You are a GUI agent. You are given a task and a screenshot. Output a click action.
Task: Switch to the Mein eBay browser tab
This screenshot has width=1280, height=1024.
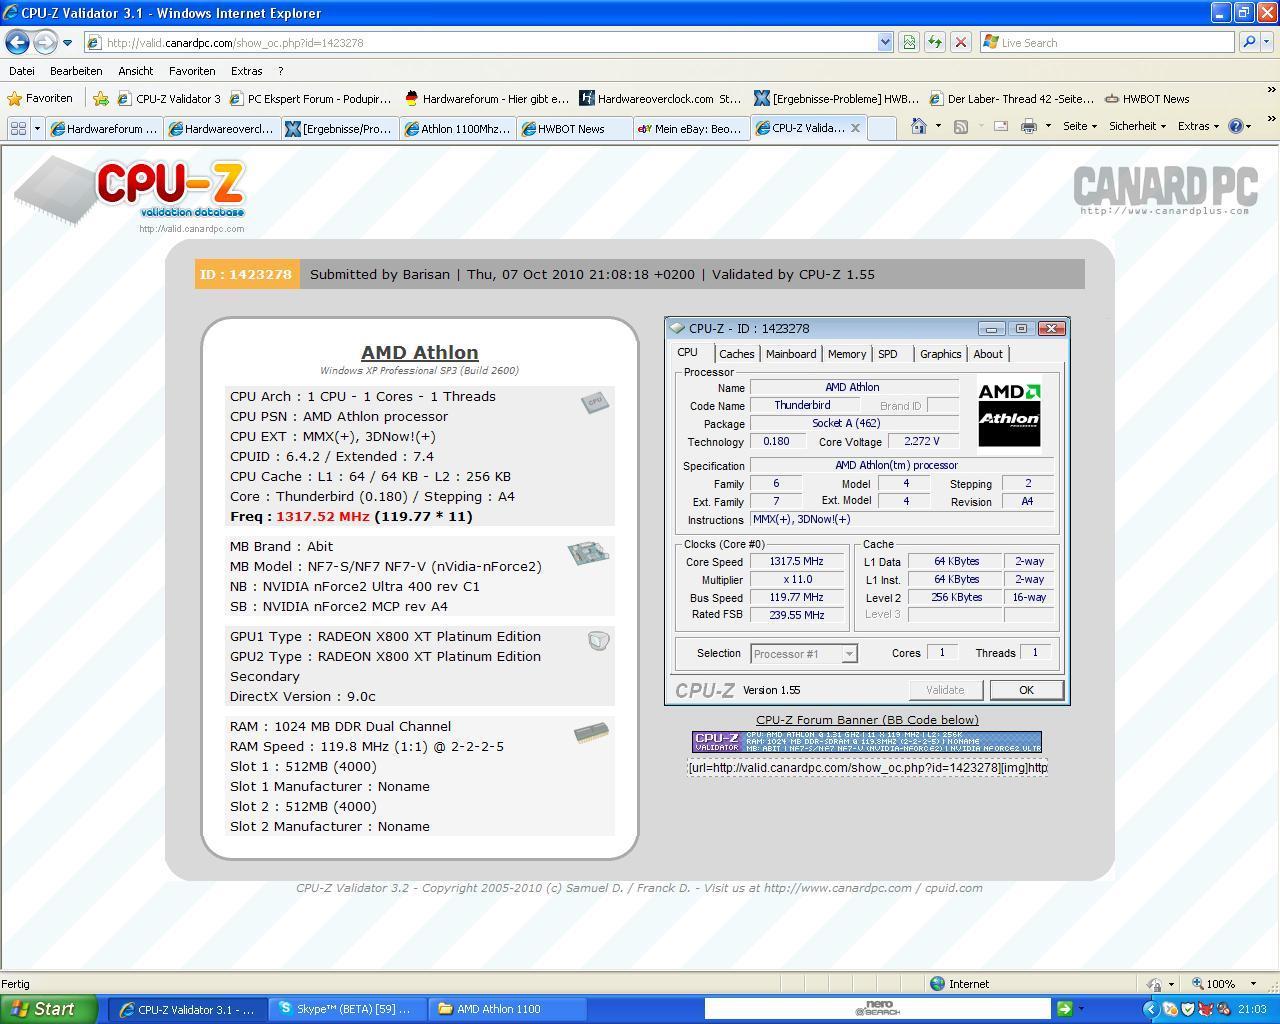point(690,128)
